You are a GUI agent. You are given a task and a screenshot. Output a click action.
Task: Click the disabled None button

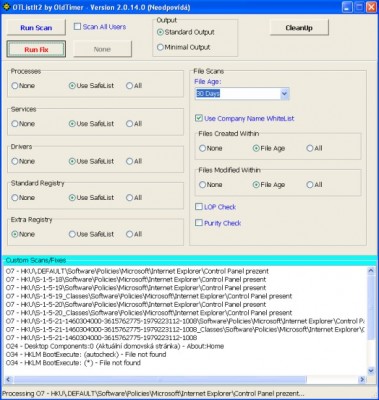point(102,49)
